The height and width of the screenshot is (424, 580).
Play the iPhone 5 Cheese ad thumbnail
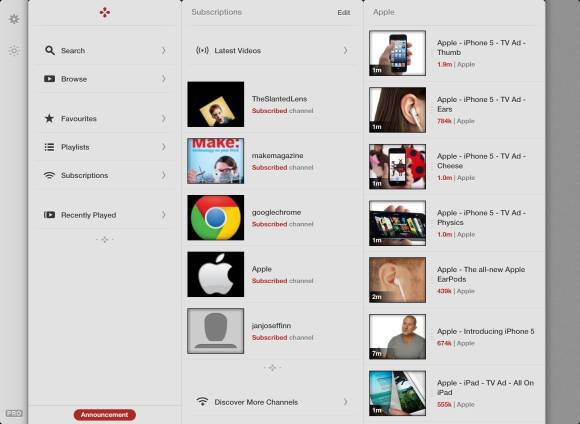[x=398, y=166]
